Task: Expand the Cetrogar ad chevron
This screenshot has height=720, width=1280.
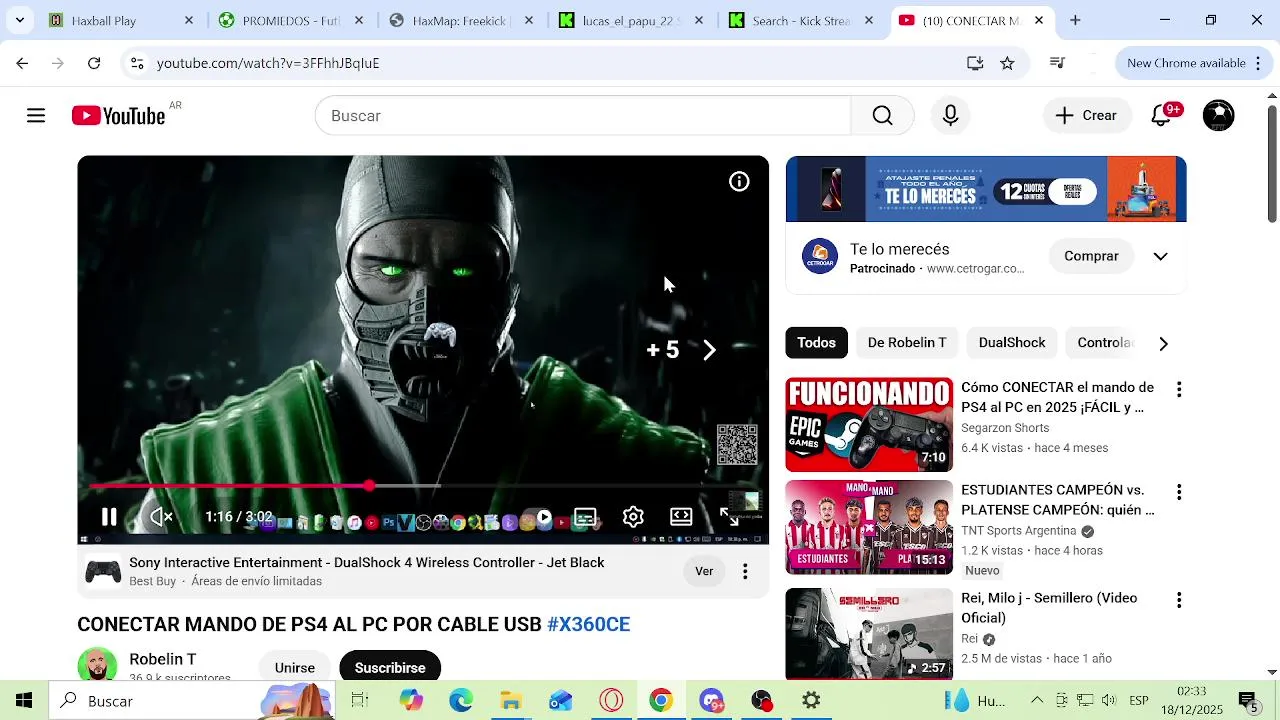Action: pyautogui.click(x=1160, y=257)
